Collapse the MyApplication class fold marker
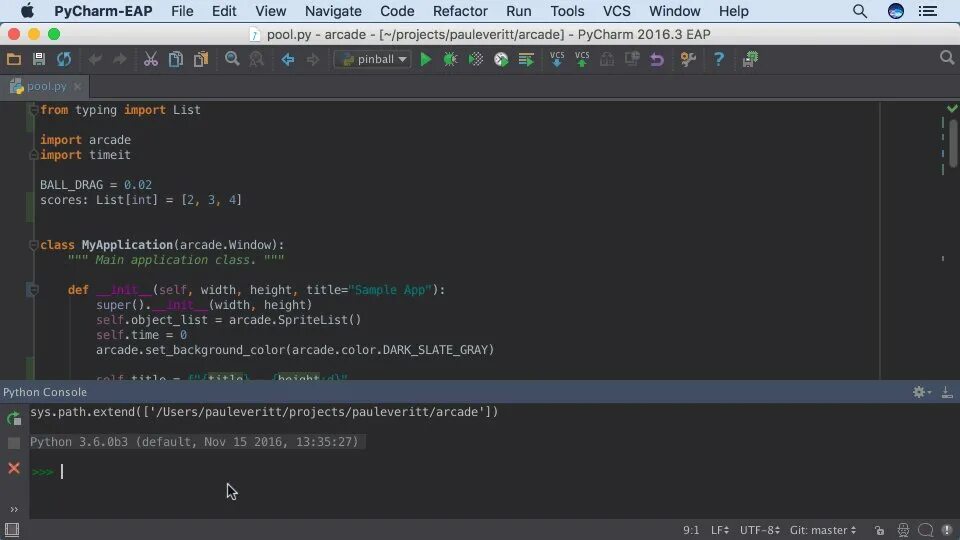 [x=34, y=246]
